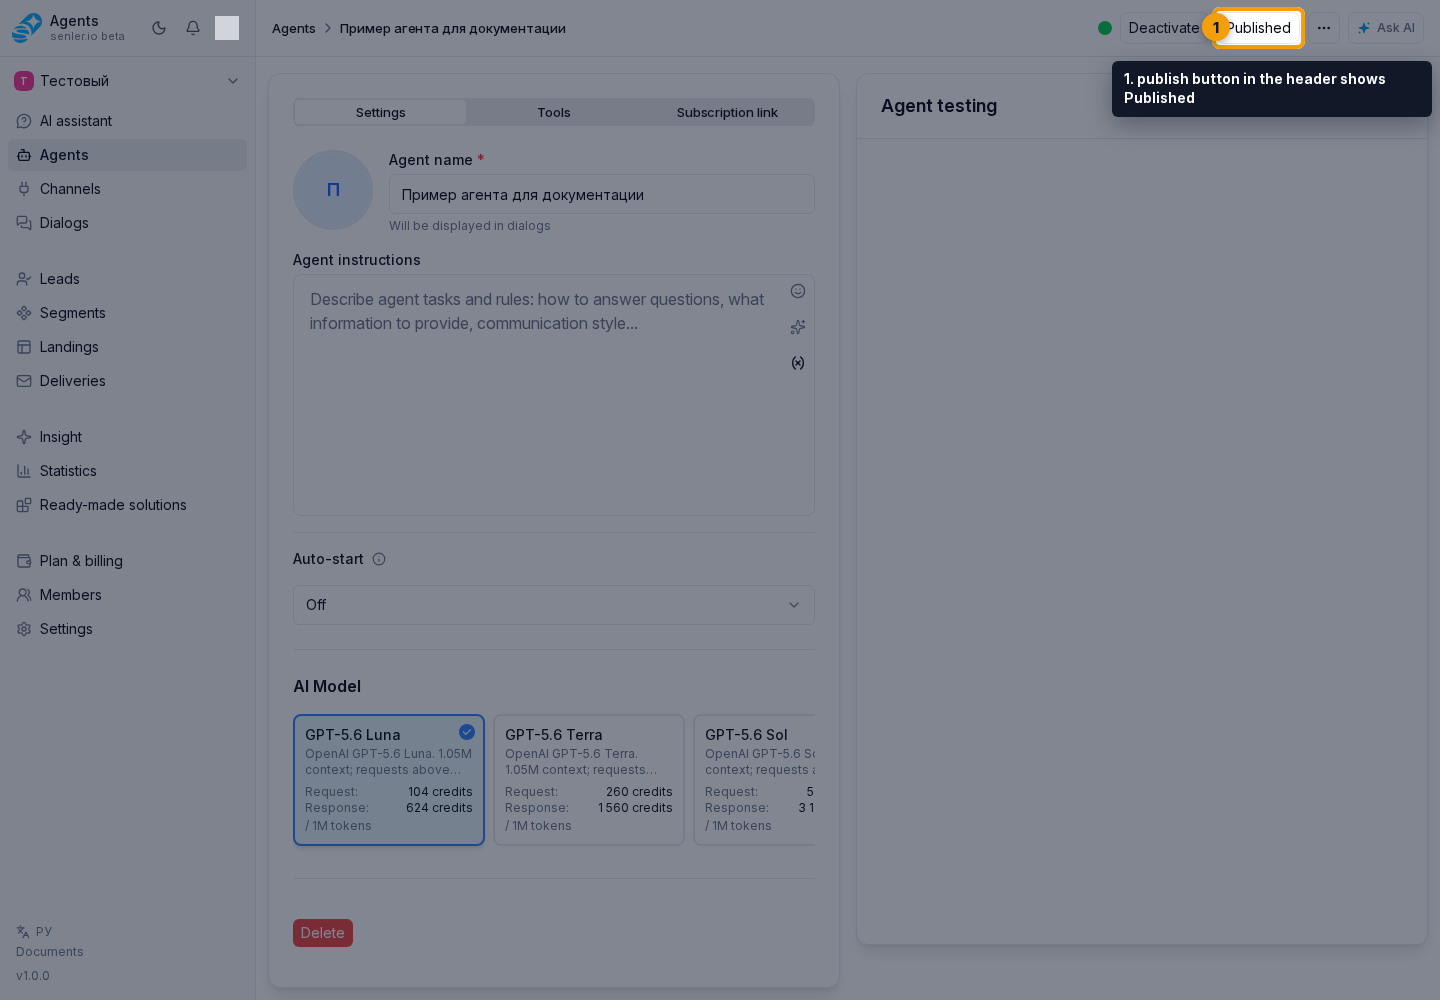Expand the Тестовый workspace selector
Image resolution: width=1440 pixels, height=1000 pixels.
point(127,81)
